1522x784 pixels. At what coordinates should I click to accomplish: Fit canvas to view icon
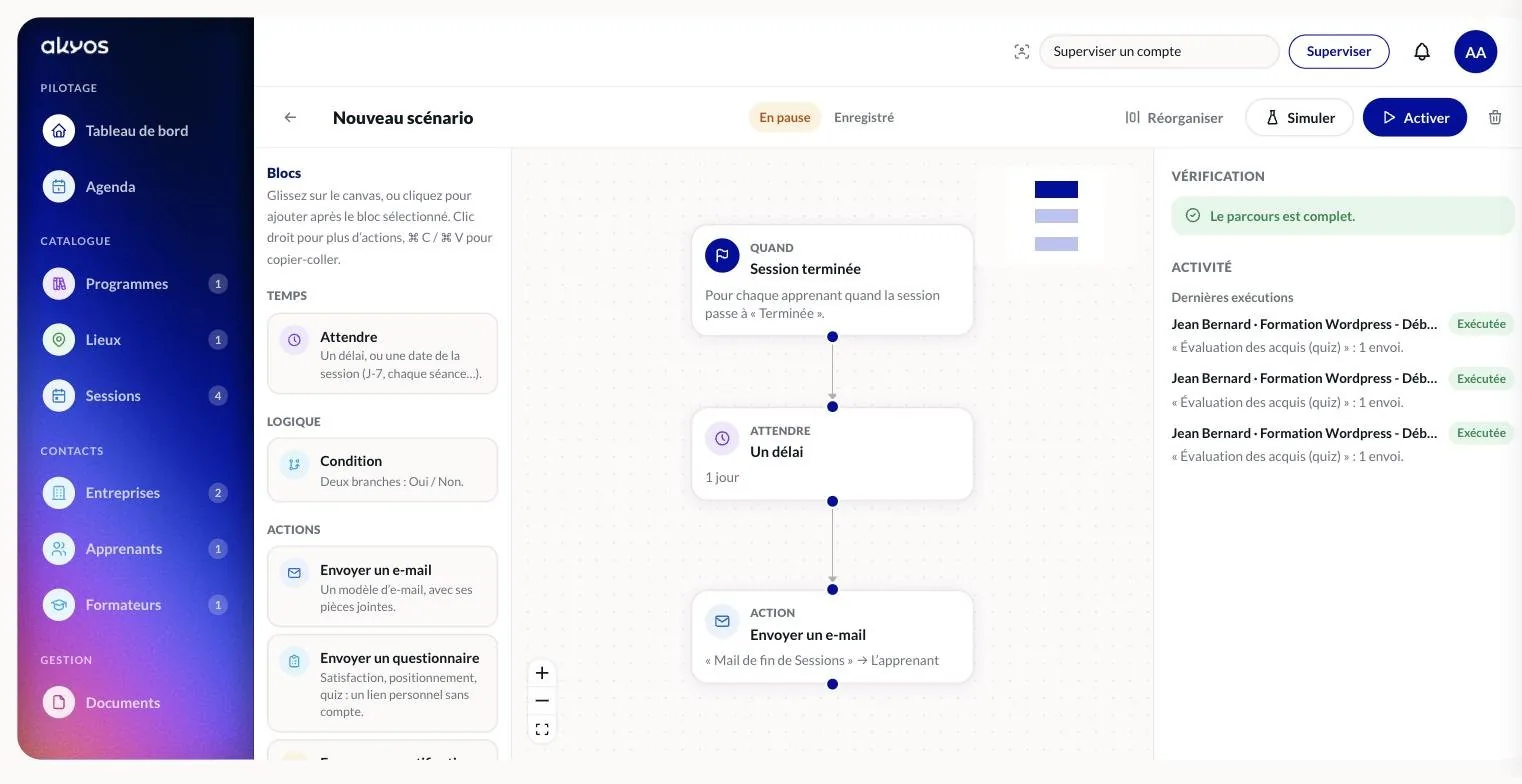tap(542, 729)
